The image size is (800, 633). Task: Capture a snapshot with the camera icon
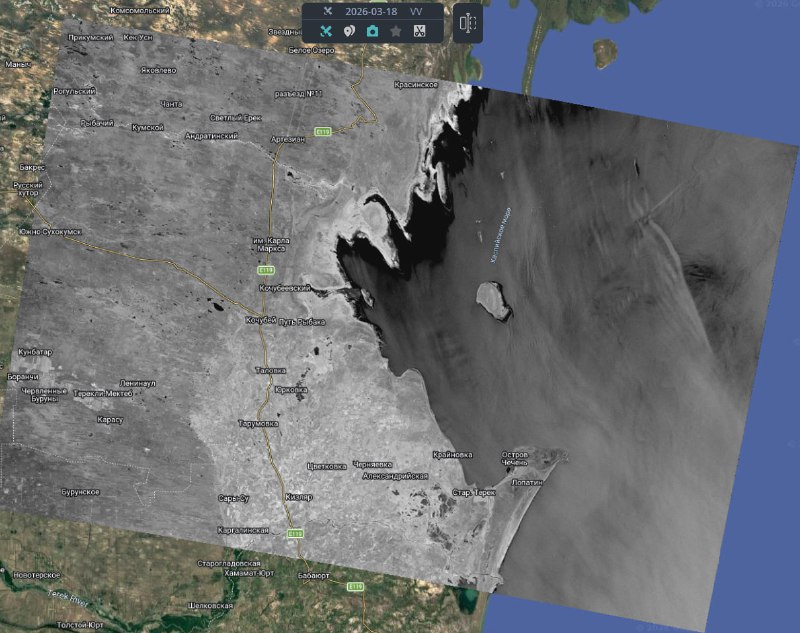pyautogui.click(x=372, y=31)
